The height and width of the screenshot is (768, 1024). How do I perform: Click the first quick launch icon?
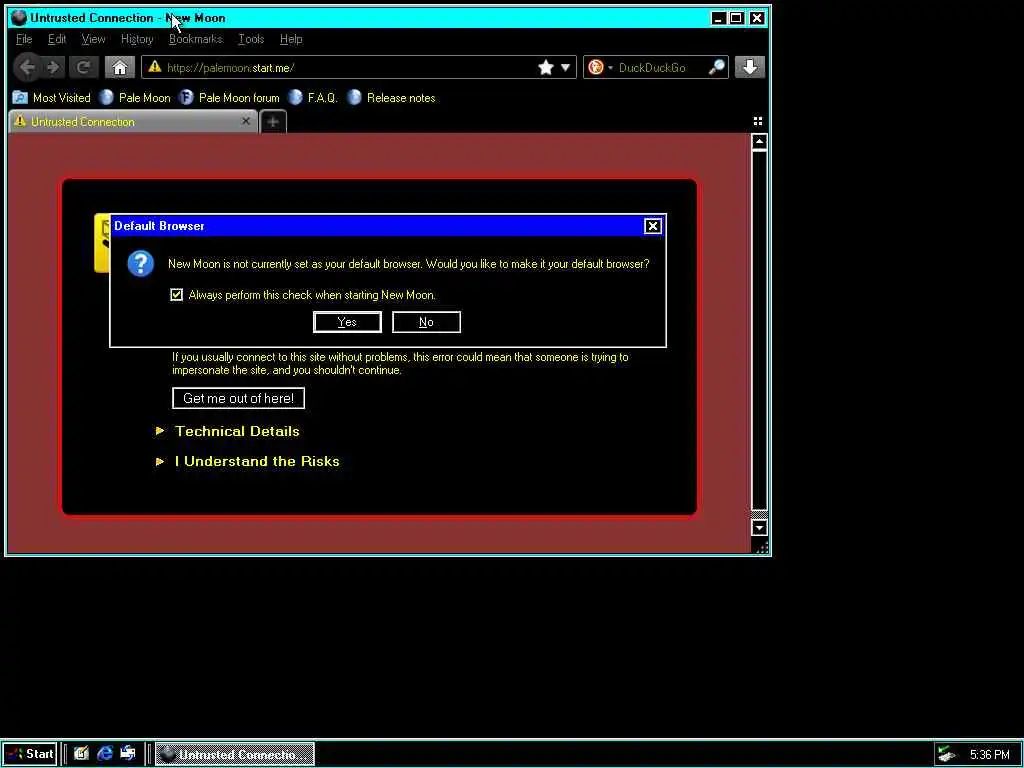pos(81,754)
